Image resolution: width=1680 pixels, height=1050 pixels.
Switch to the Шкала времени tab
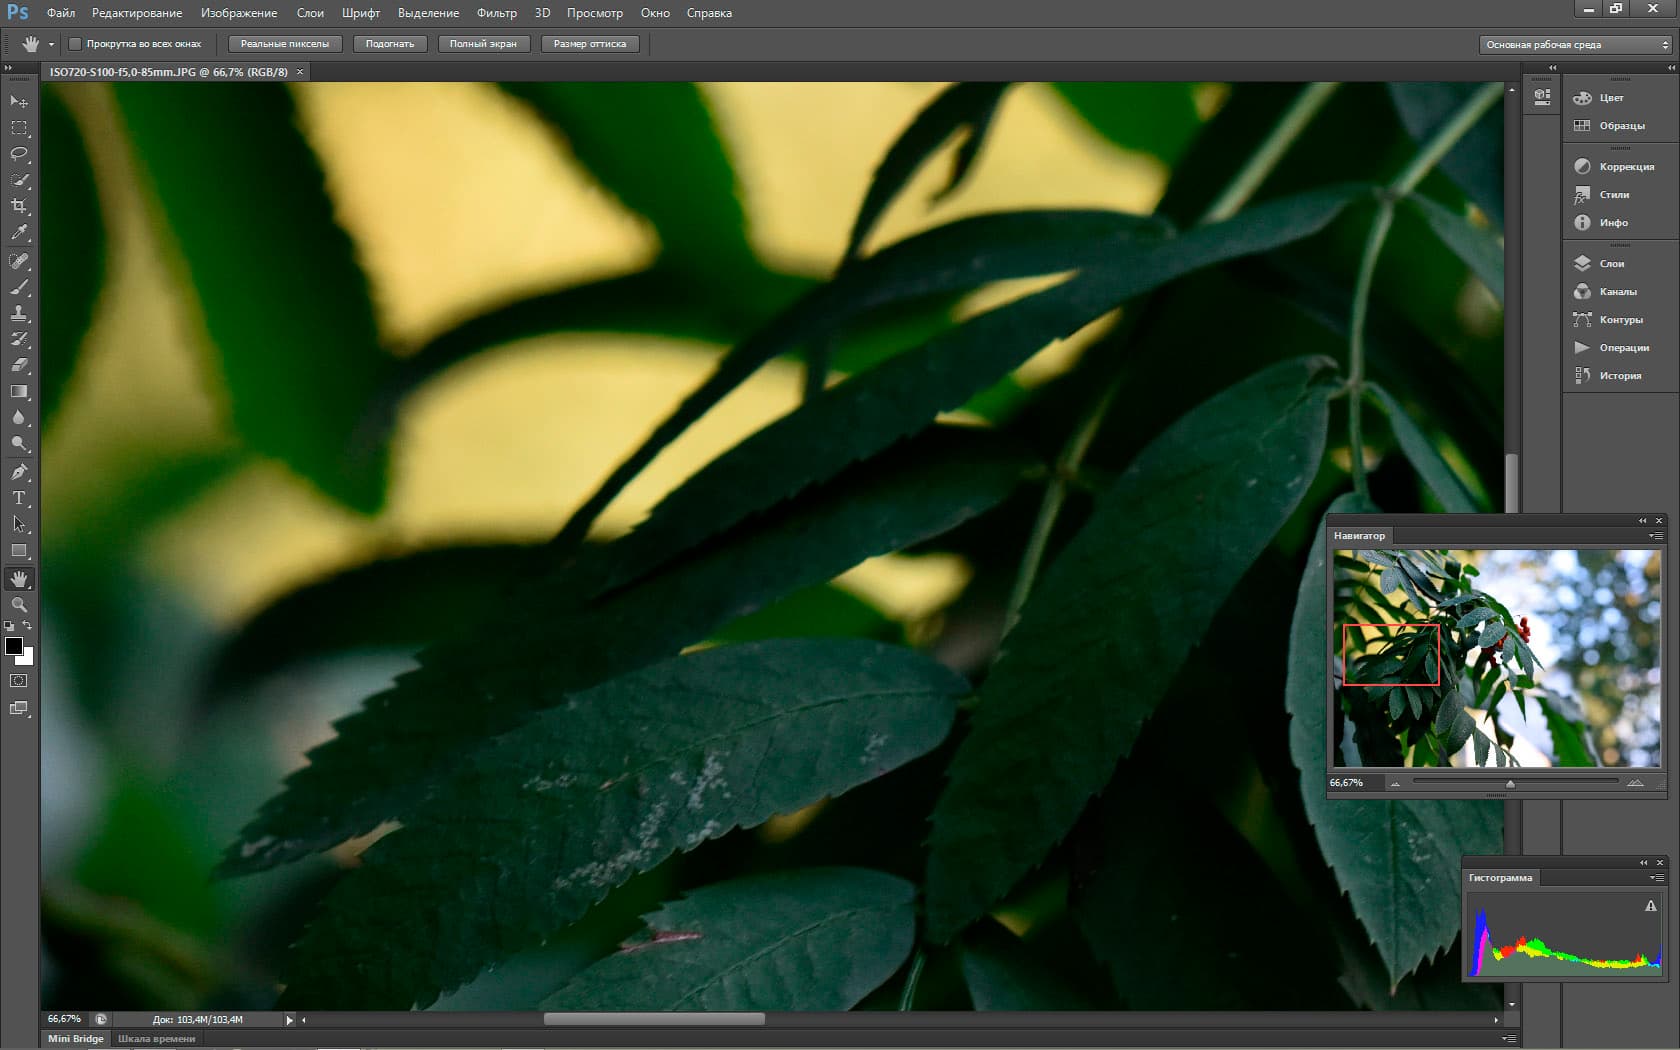157,1039
